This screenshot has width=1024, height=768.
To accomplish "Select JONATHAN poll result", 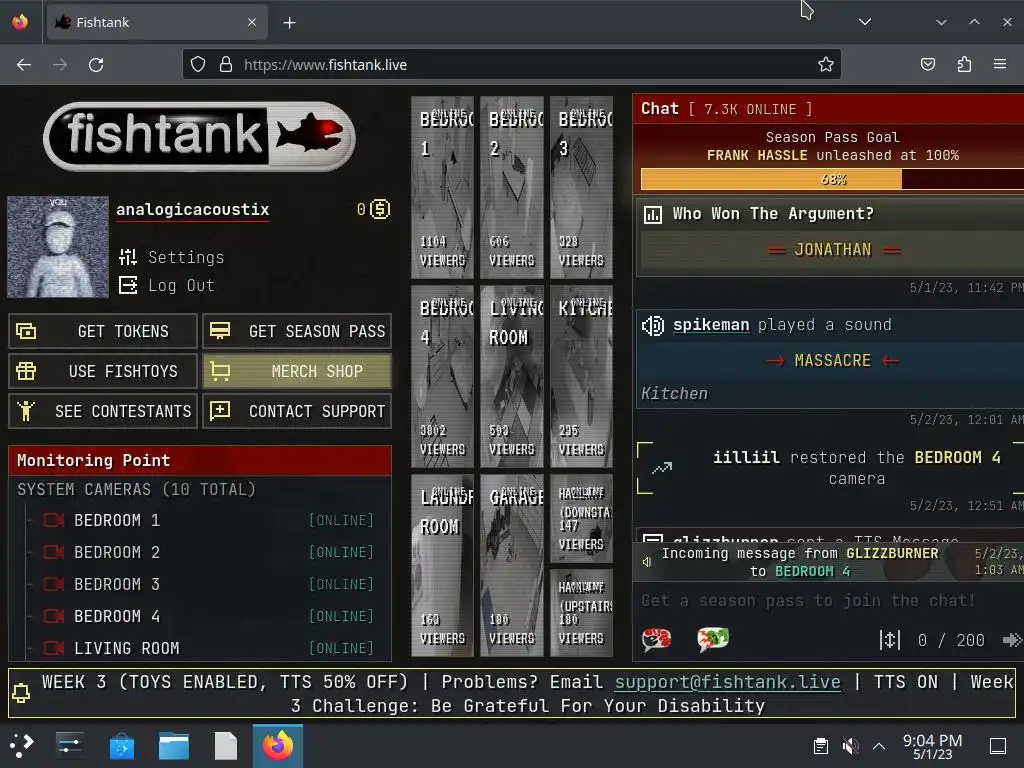I will pyautogui.click(x=833, y=249).
